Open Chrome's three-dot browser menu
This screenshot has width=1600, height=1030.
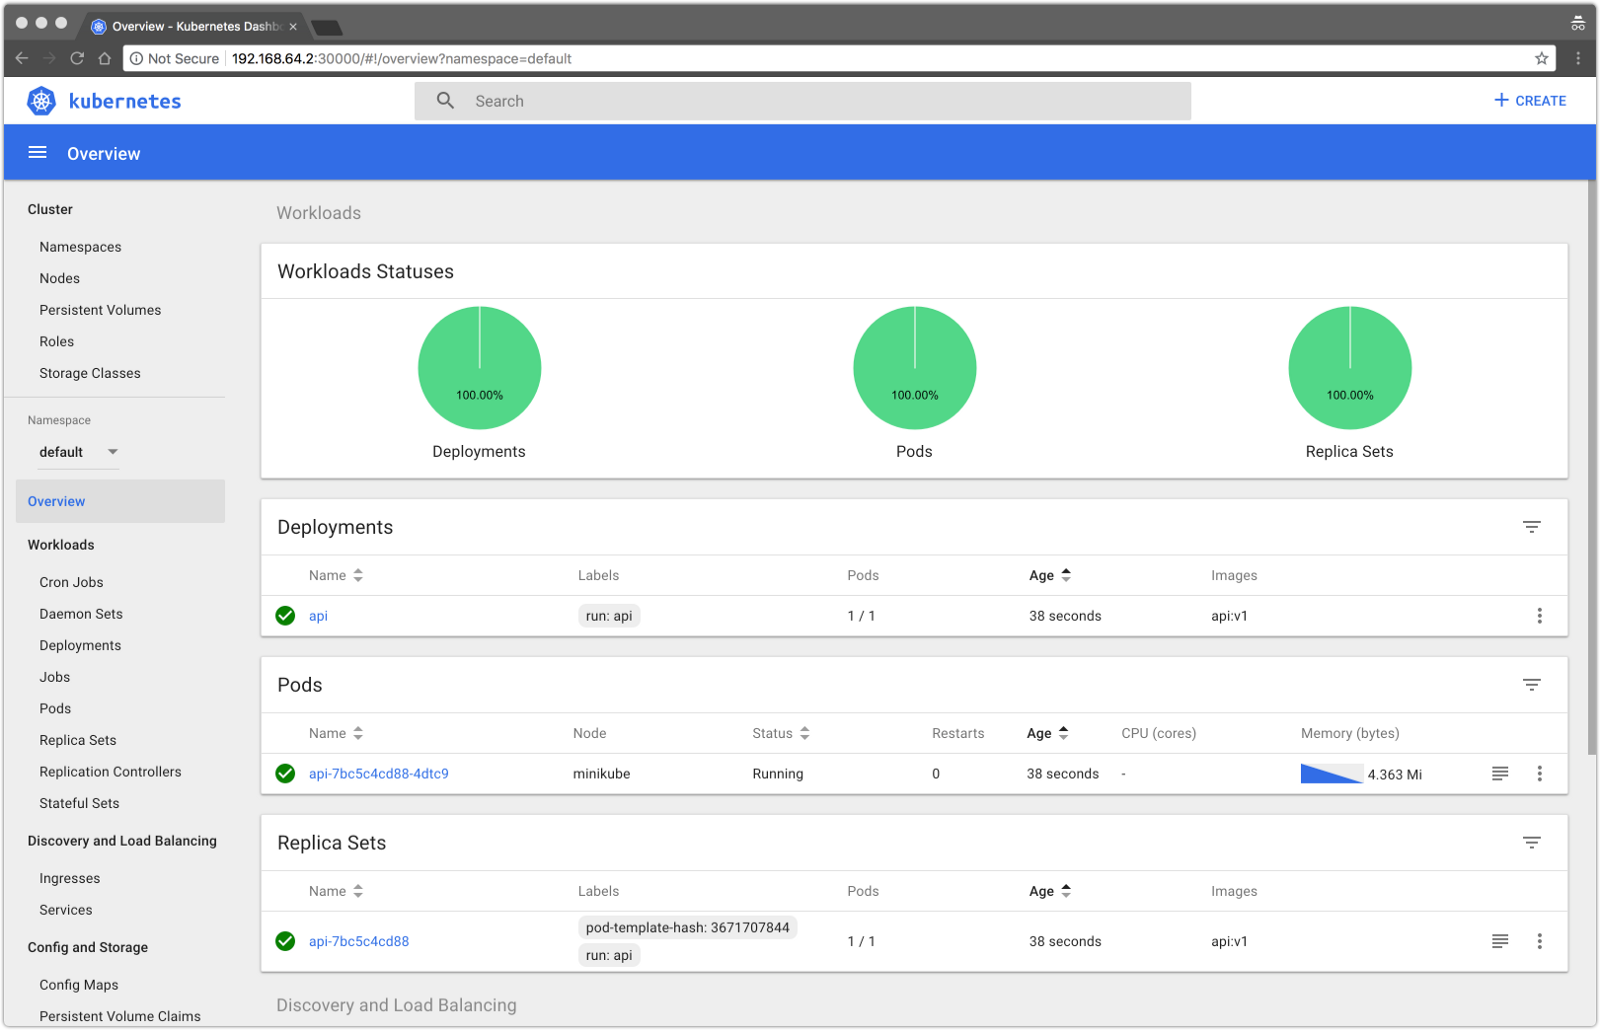[x=1578, y=59]
